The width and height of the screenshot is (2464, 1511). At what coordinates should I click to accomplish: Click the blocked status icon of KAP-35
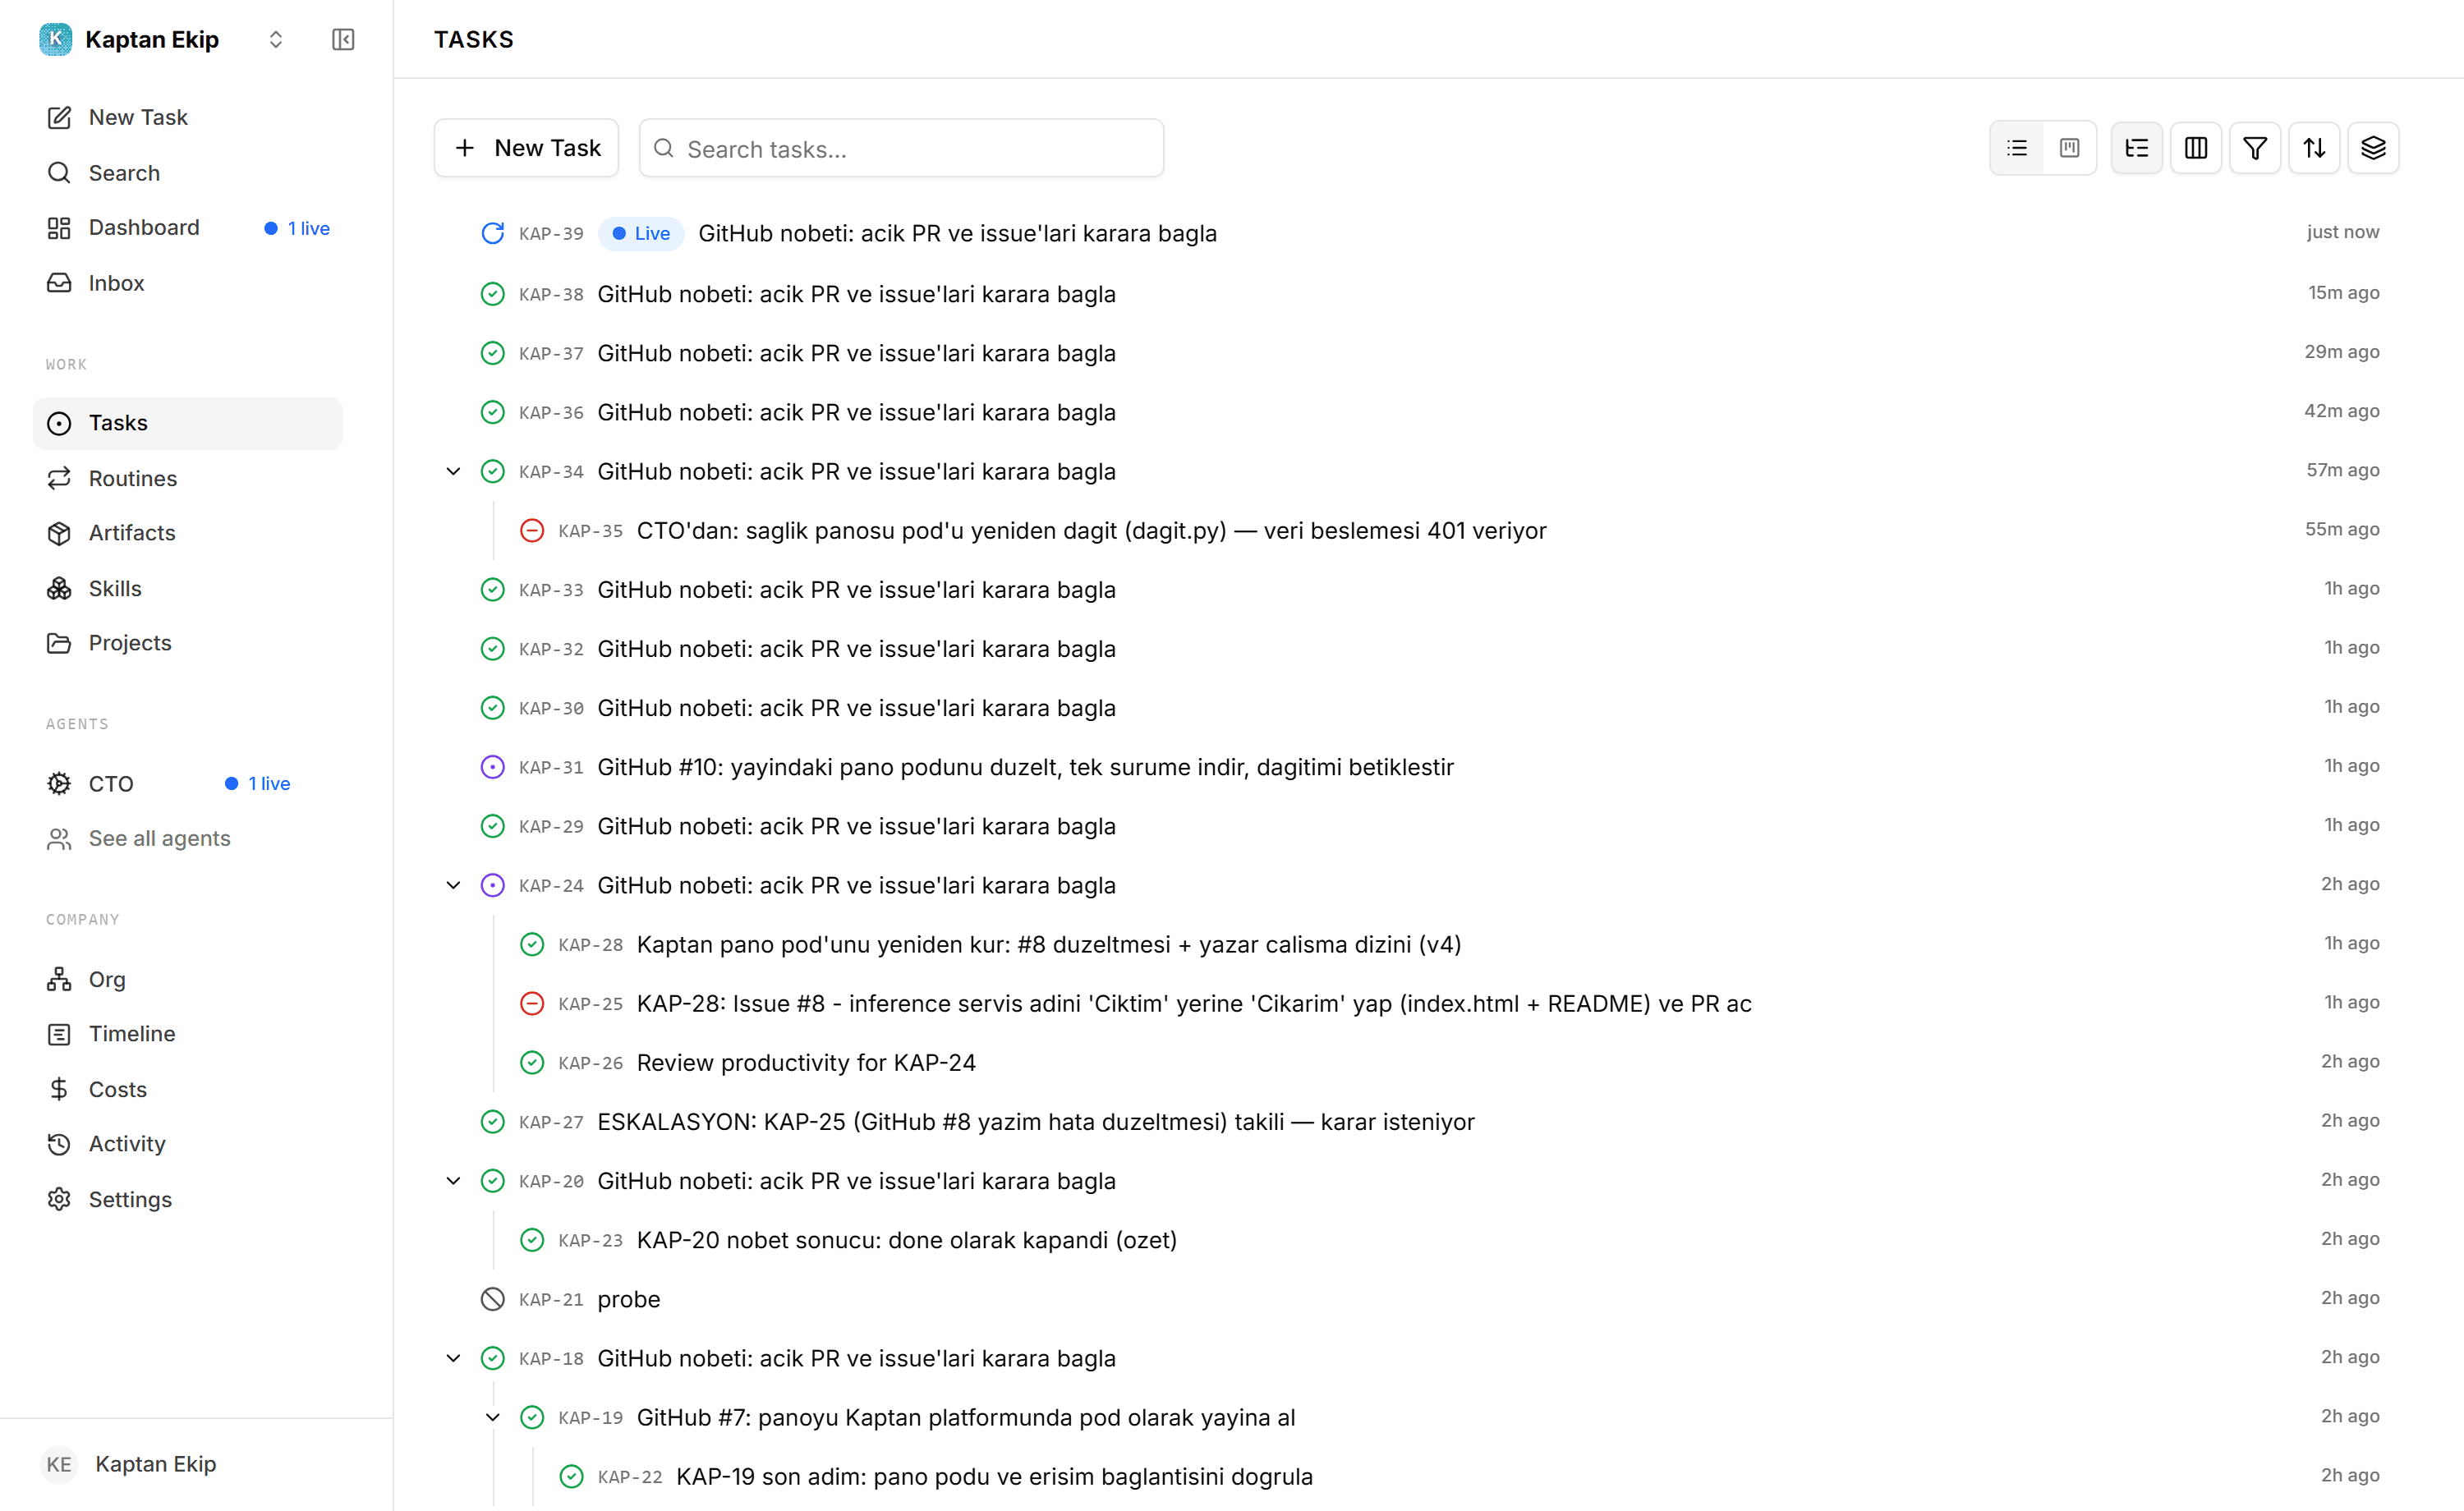532,530
